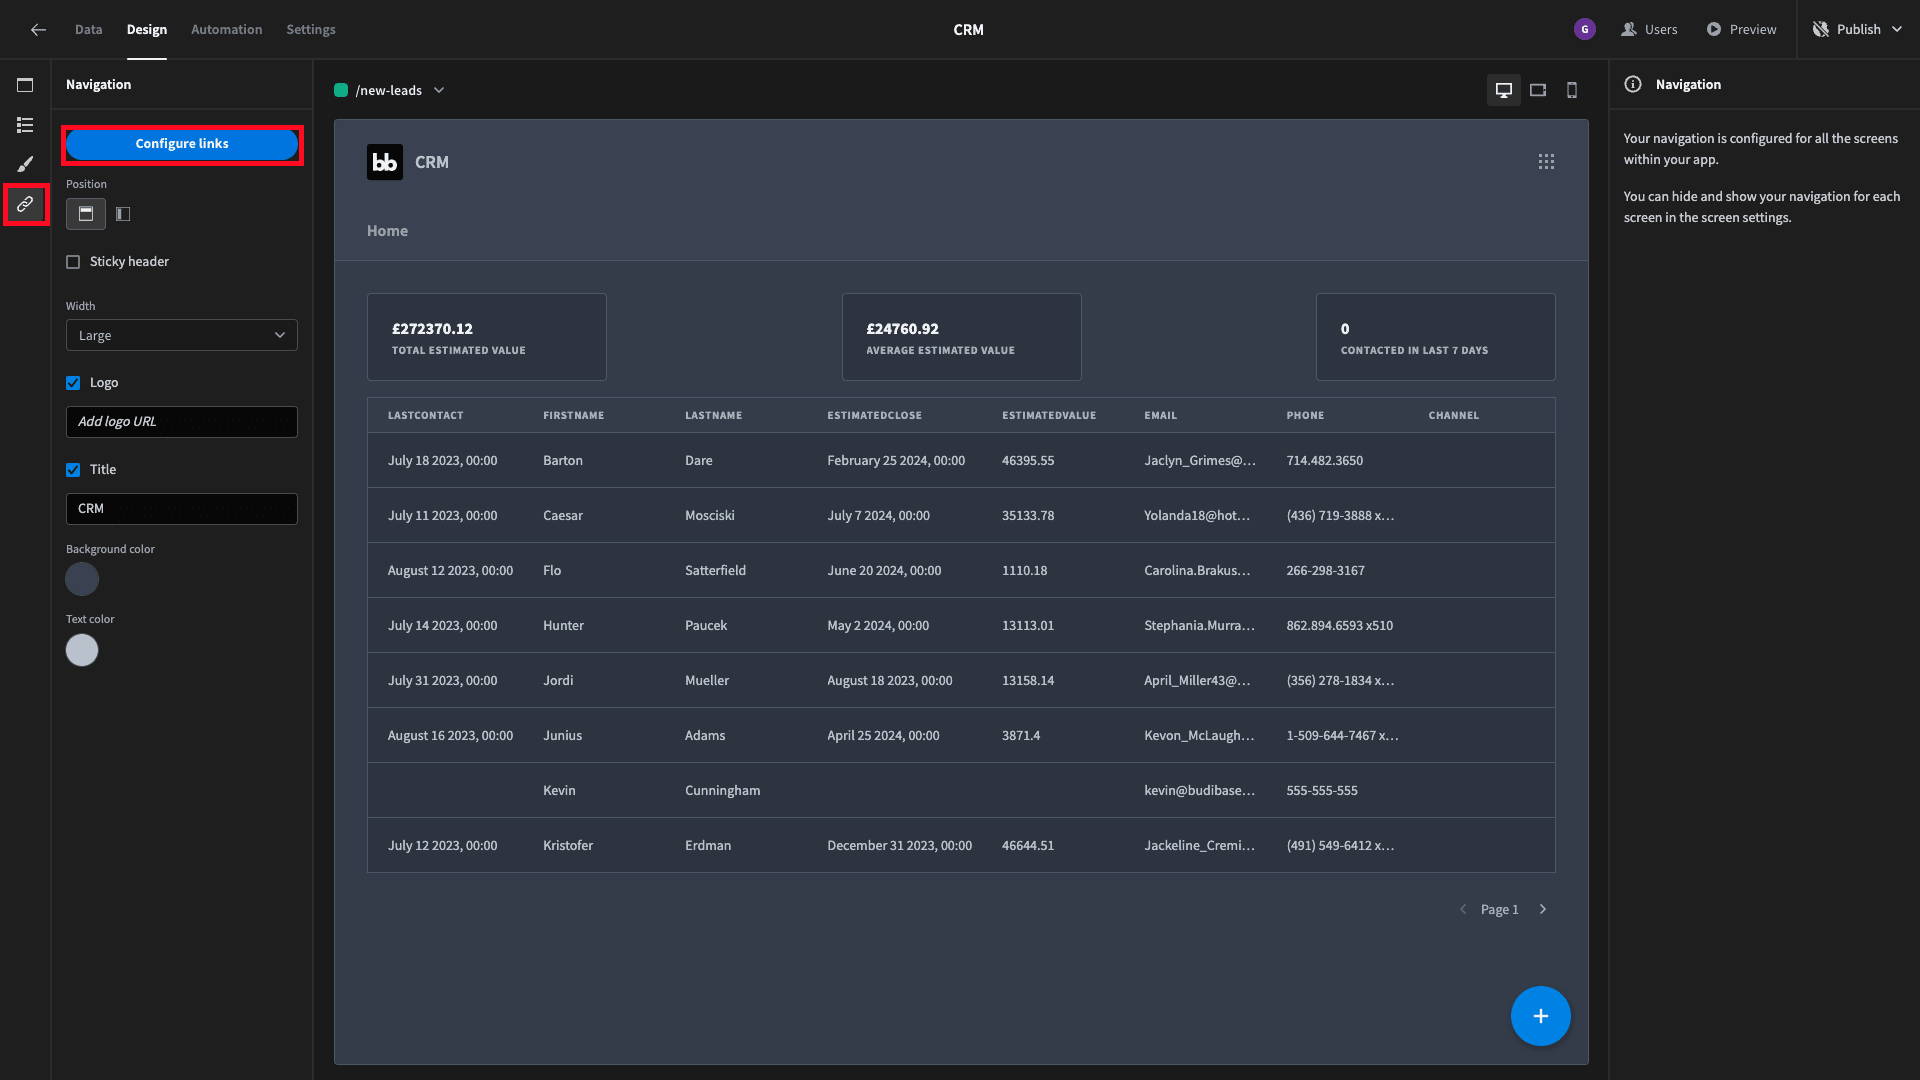
Task: Click the Add logo URL input field
Action: pyautogui.click(x=182, y=422)
